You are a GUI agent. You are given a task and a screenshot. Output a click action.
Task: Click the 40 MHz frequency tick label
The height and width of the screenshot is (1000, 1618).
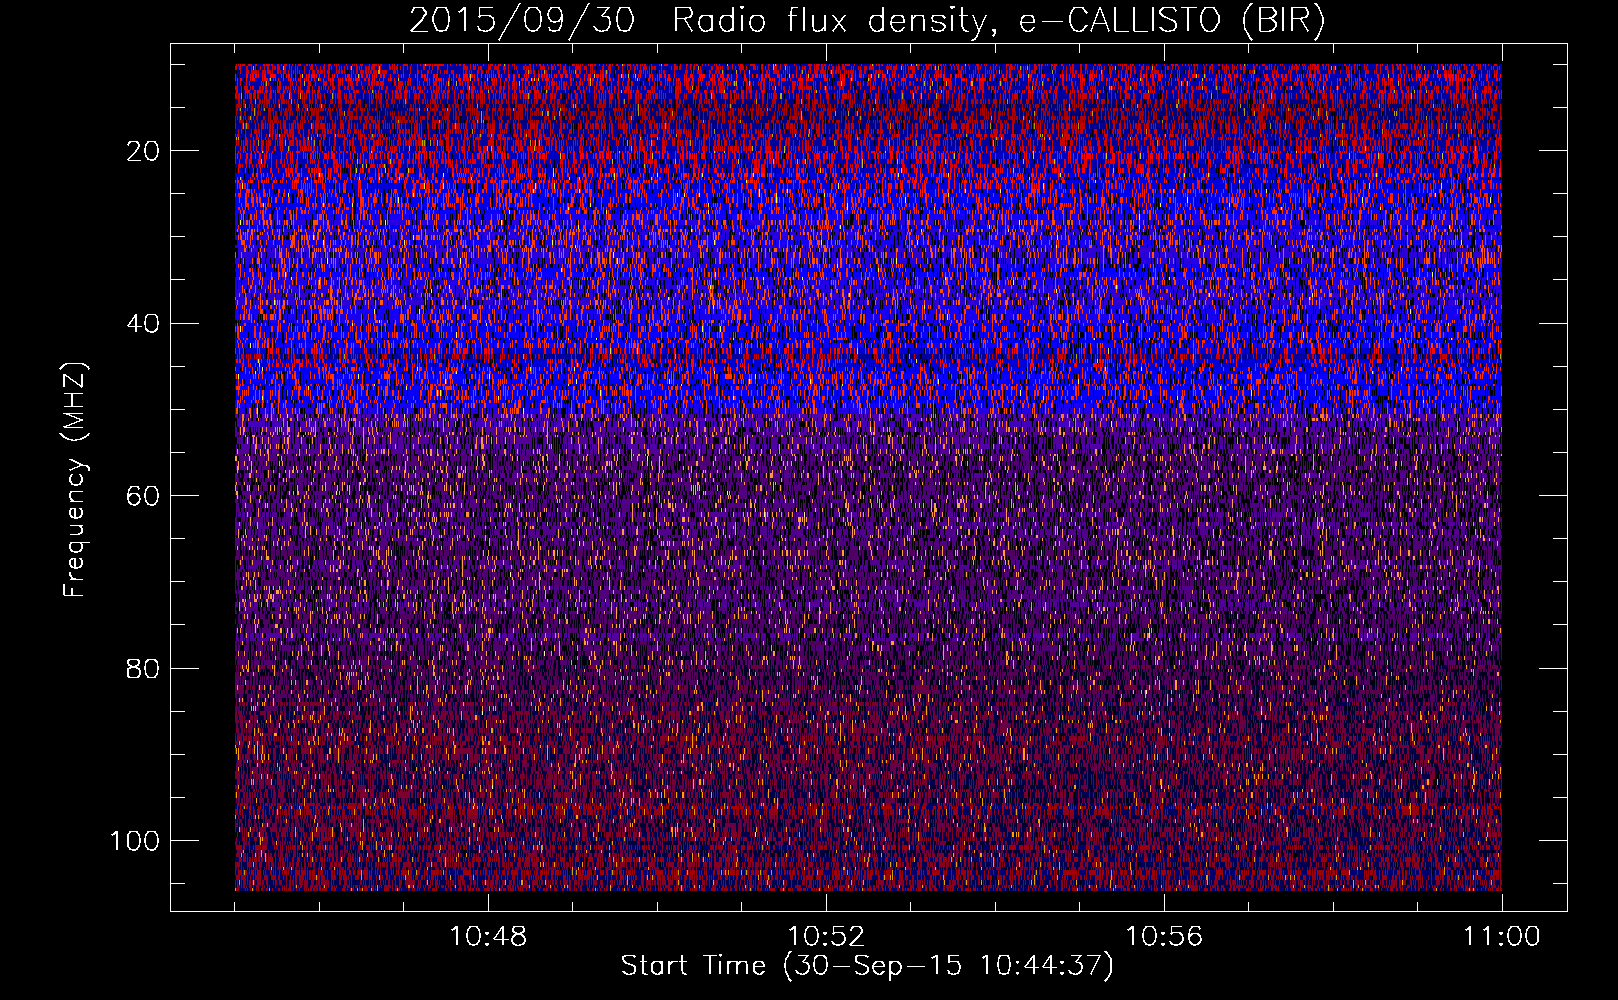(x=143, y=323)
